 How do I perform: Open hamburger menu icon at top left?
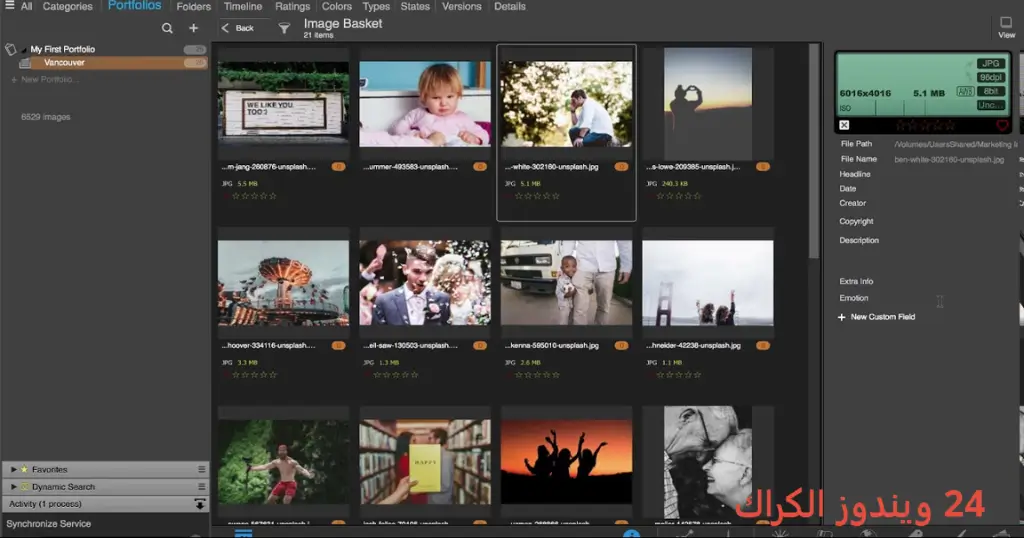10,5
